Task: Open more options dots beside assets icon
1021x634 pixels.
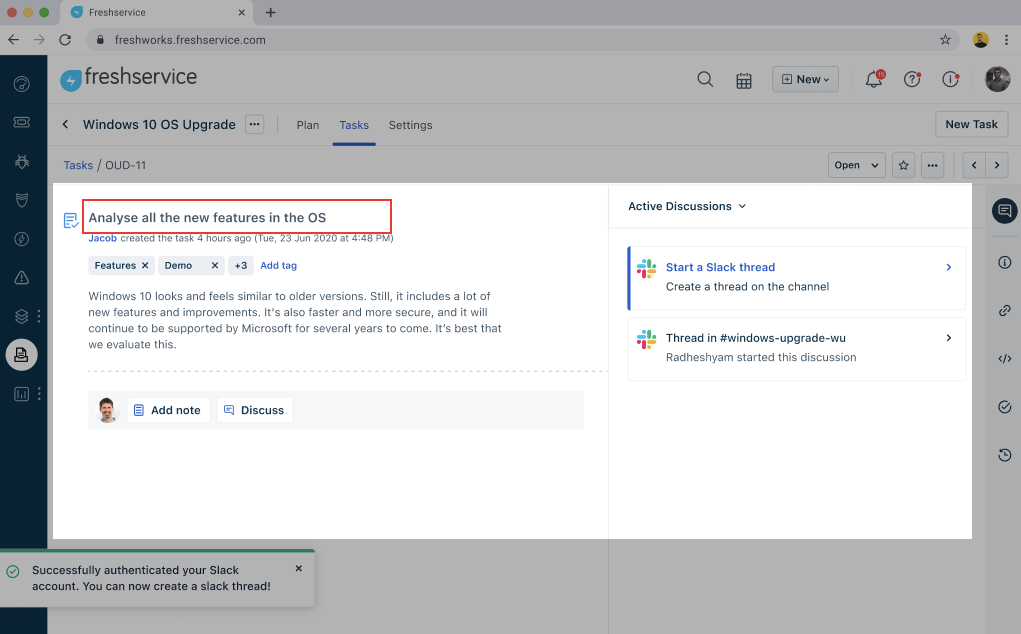Action: tap(39, 316)
